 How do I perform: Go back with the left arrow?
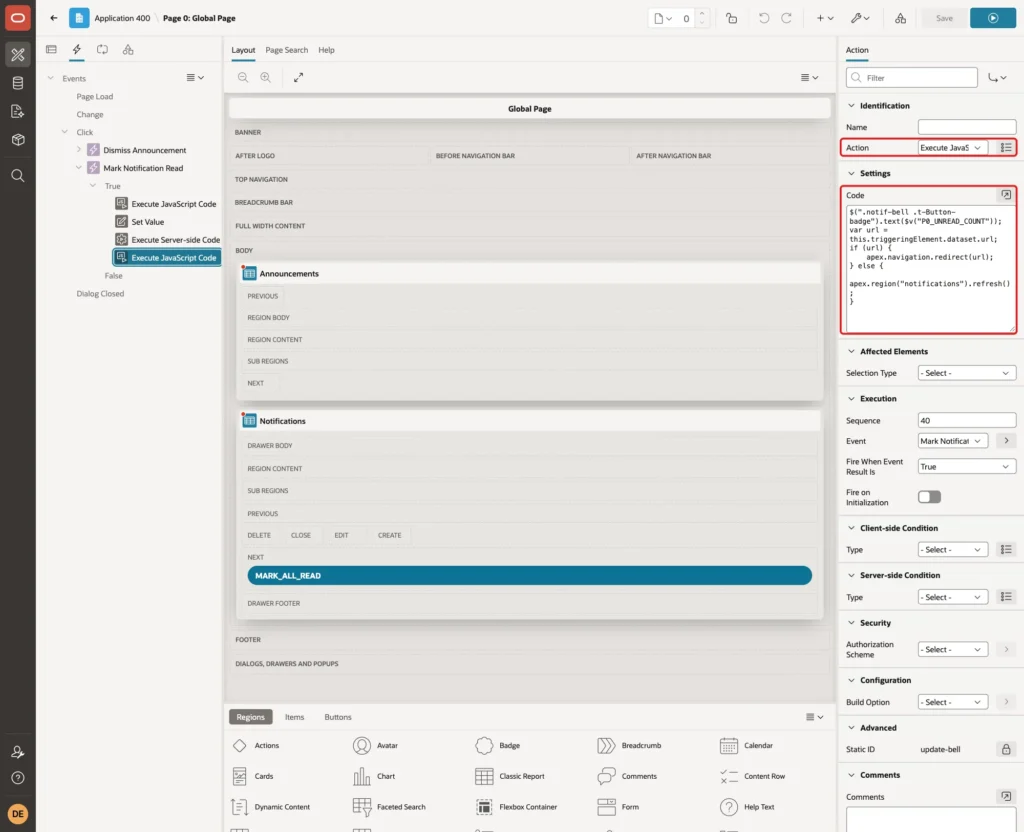[x=54, y=18]
